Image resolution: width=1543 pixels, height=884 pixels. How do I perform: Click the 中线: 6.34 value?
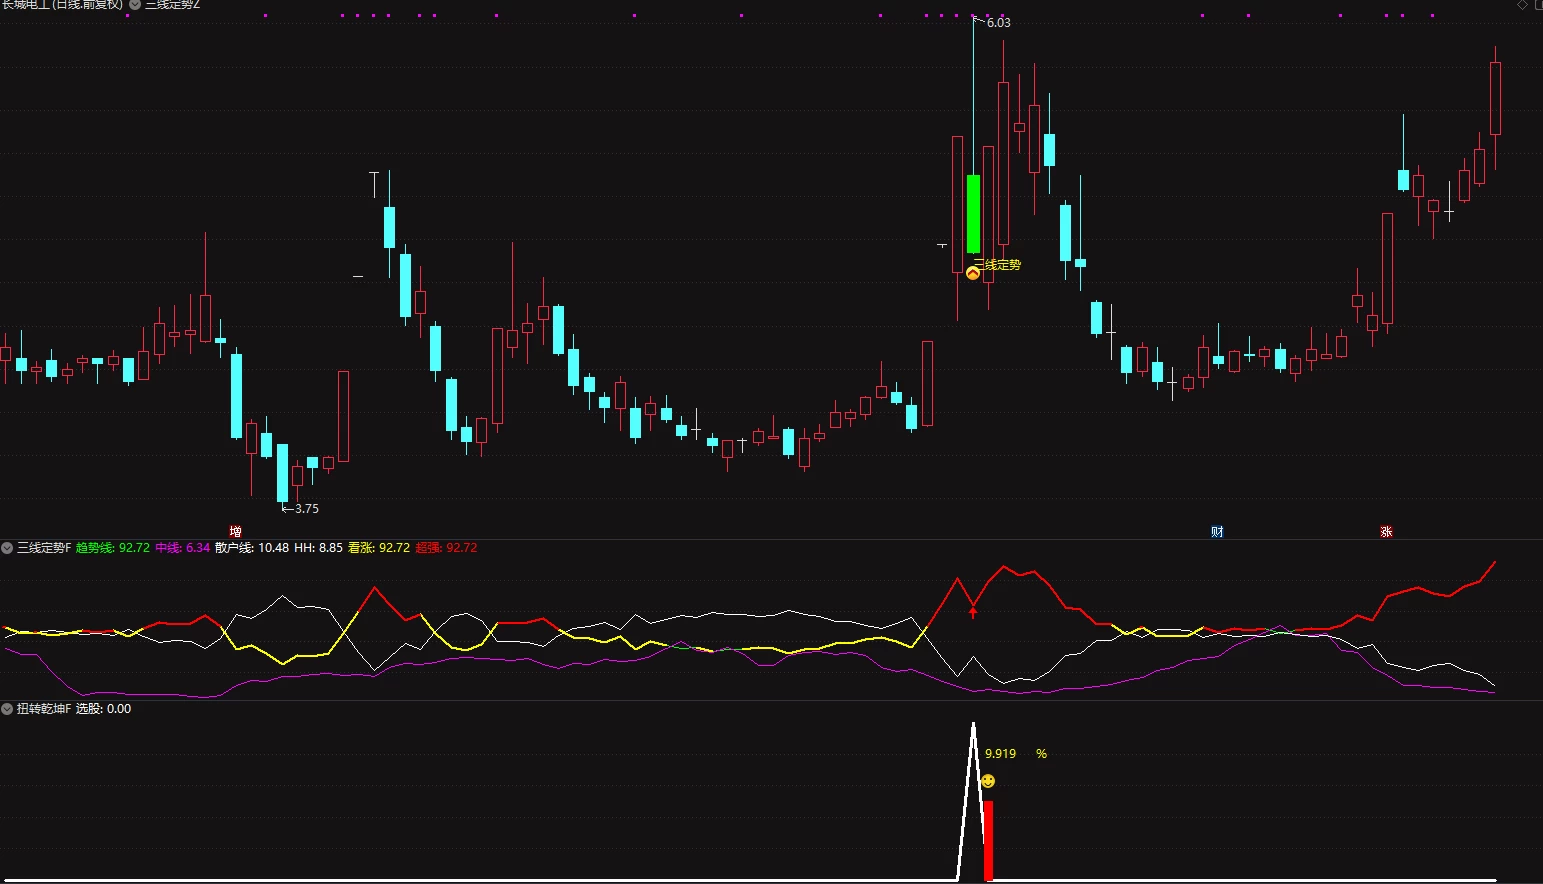point(183,548)
